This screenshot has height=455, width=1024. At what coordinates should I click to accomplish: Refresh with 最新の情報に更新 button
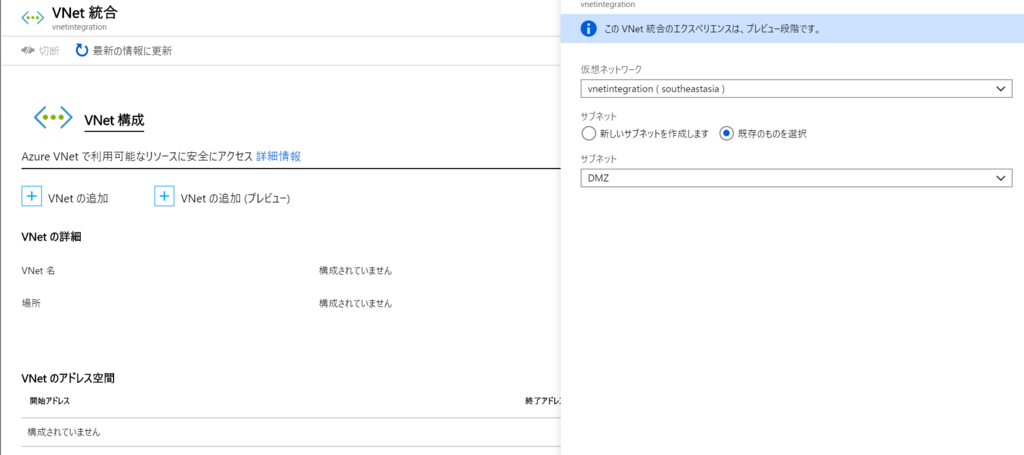tap(124, 51)
